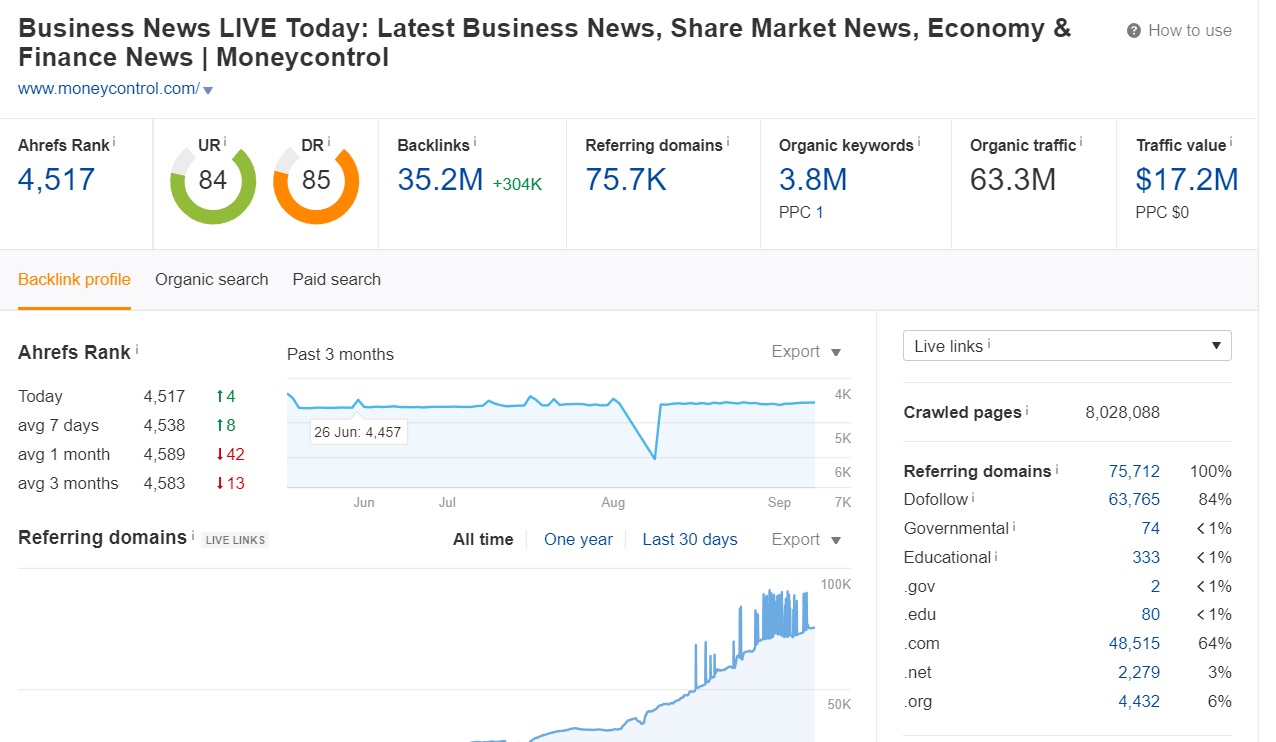The height and width of the screenshot is (742, 1276).
Task: Show info tooltip for Referring domains metric
Action: (x=727, y=142)
